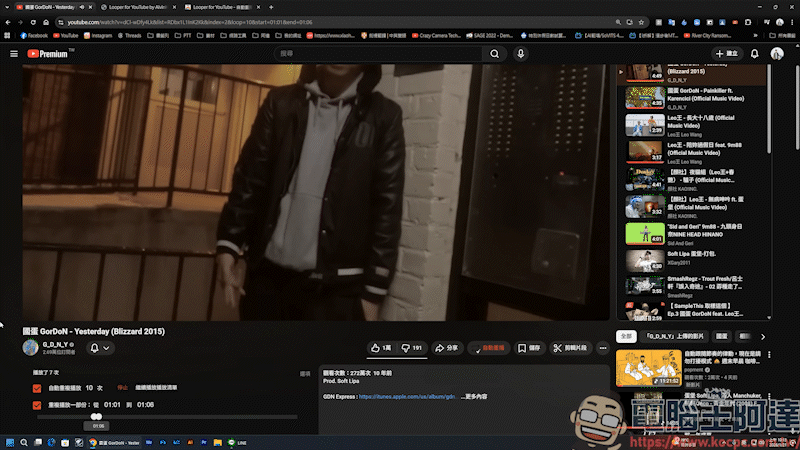Screen dimensions: 800x450
Task: Open the account avatar menu
Action: [x=777, y=54]
